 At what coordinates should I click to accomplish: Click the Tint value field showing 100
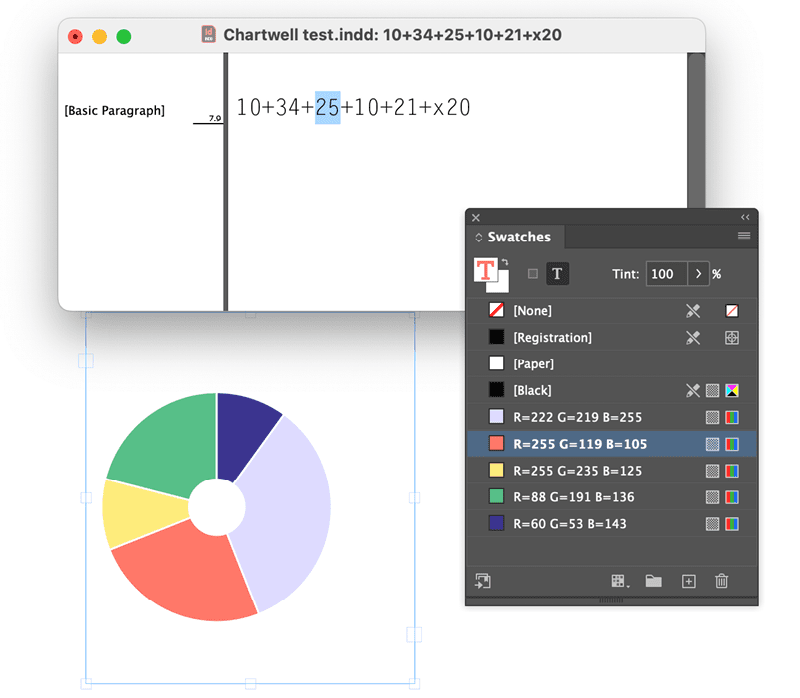pyautogui.click(x=666, y=274)
